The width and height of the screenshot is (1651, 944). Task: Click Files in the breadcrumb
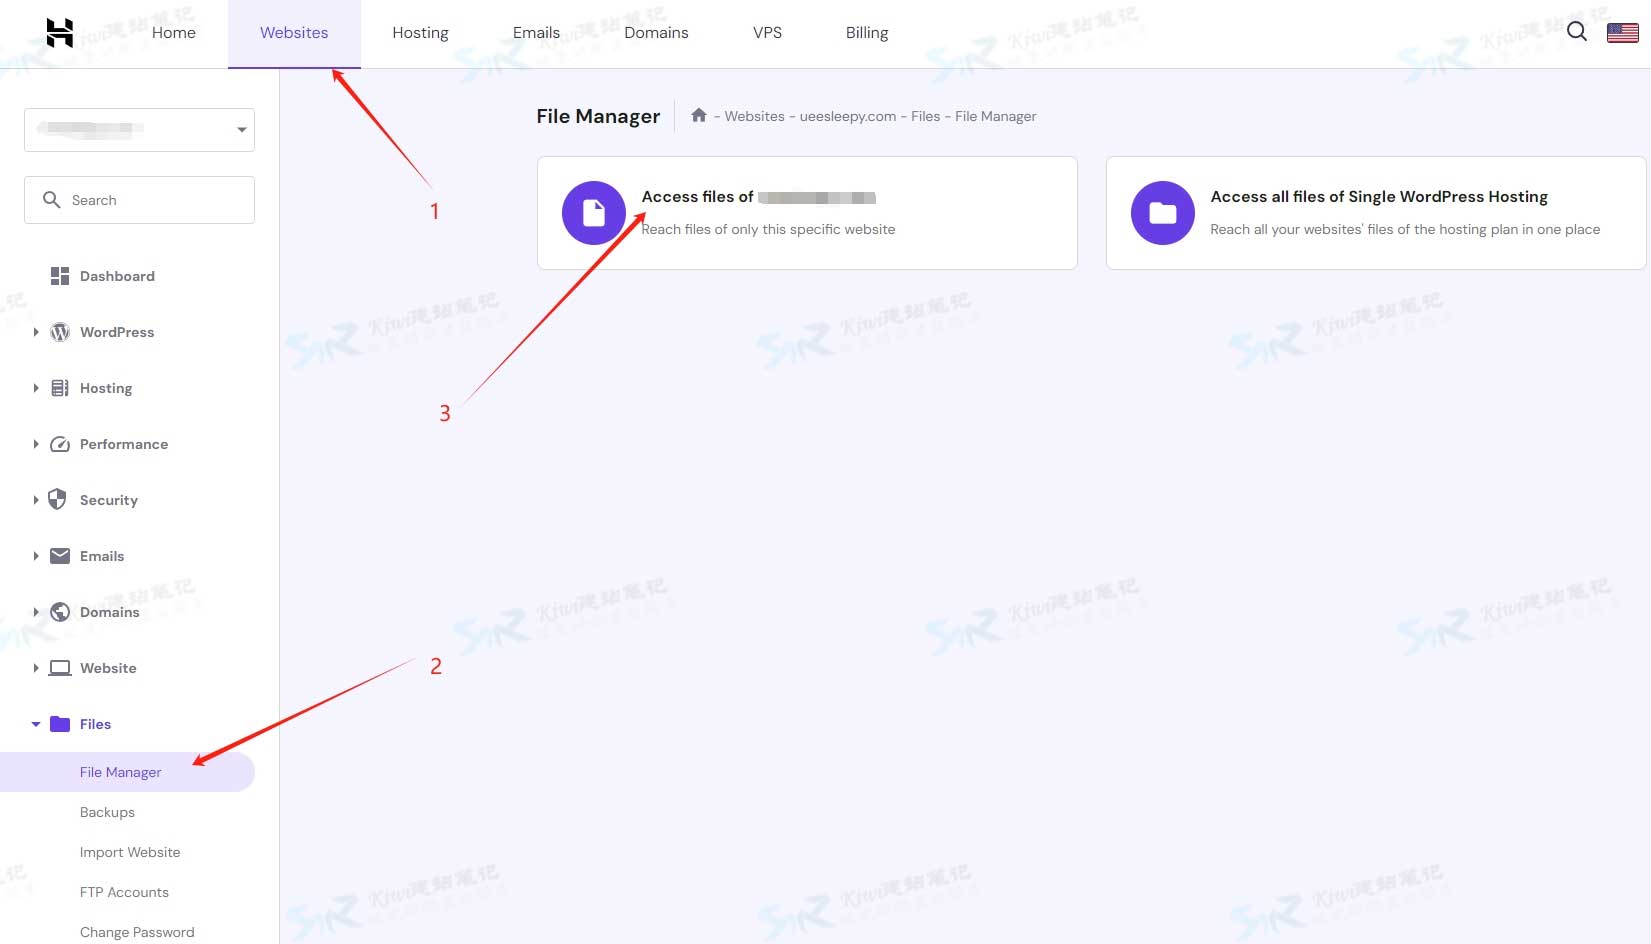[925, 116]
